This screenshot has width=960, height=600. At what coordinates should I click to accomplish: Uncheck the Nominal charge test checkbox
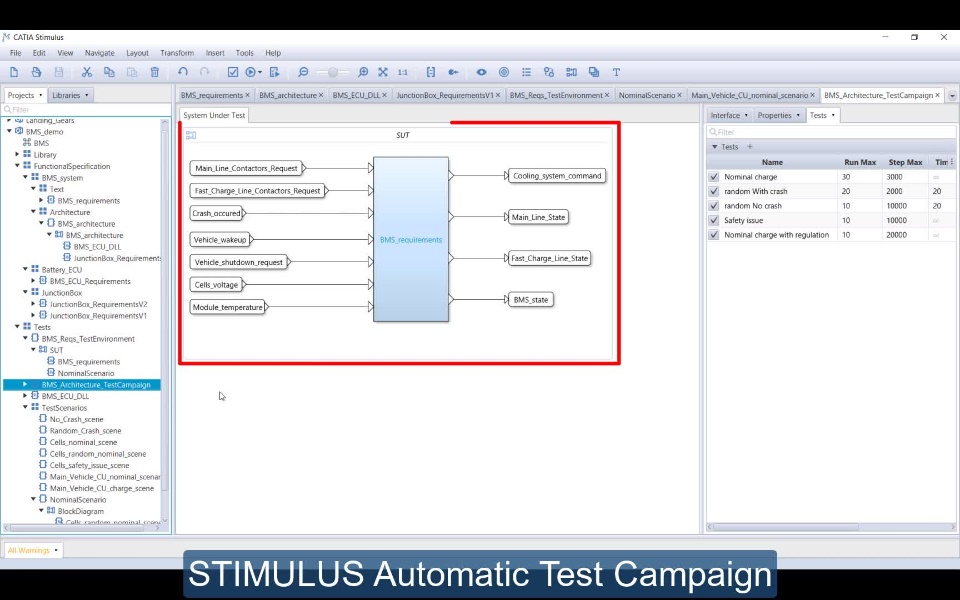pos(714,177)
